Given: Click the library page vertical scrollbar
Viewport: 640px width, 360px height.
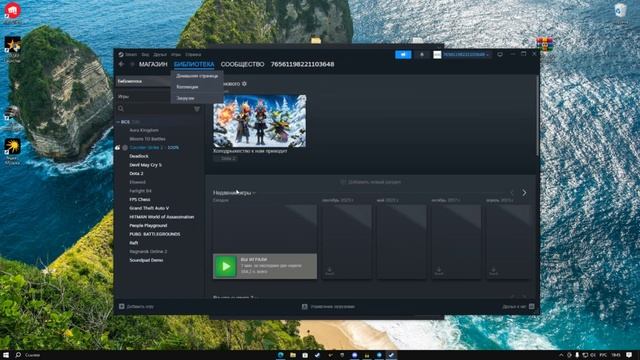Looking at the screenshot, I should (537, 116).
